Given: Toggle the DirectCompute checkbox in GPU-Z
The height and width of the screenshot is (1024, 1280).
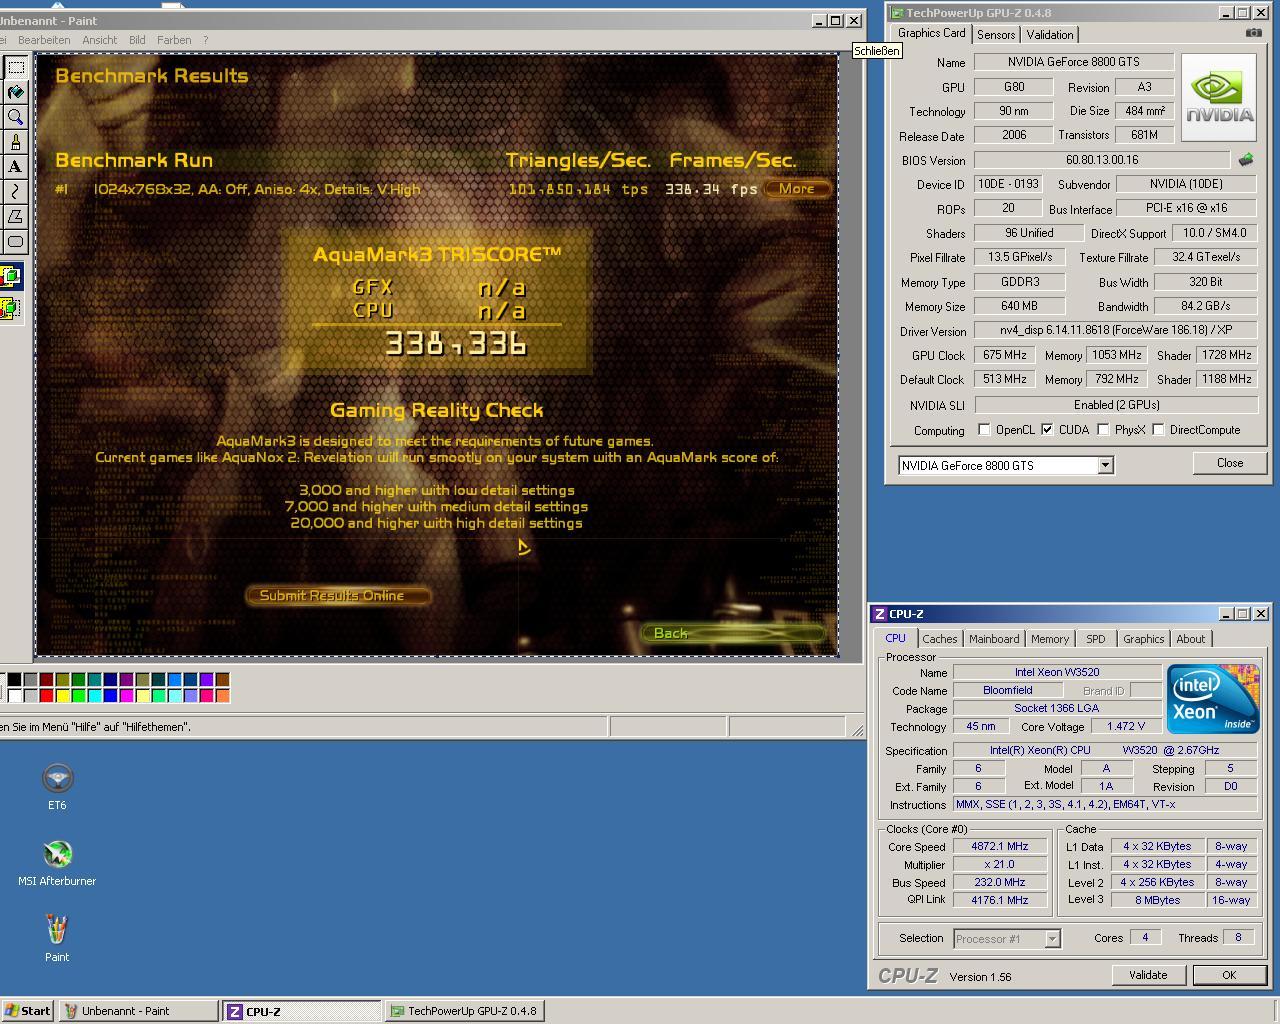Looking at the screenshot, I should (x=1159, y=430).
